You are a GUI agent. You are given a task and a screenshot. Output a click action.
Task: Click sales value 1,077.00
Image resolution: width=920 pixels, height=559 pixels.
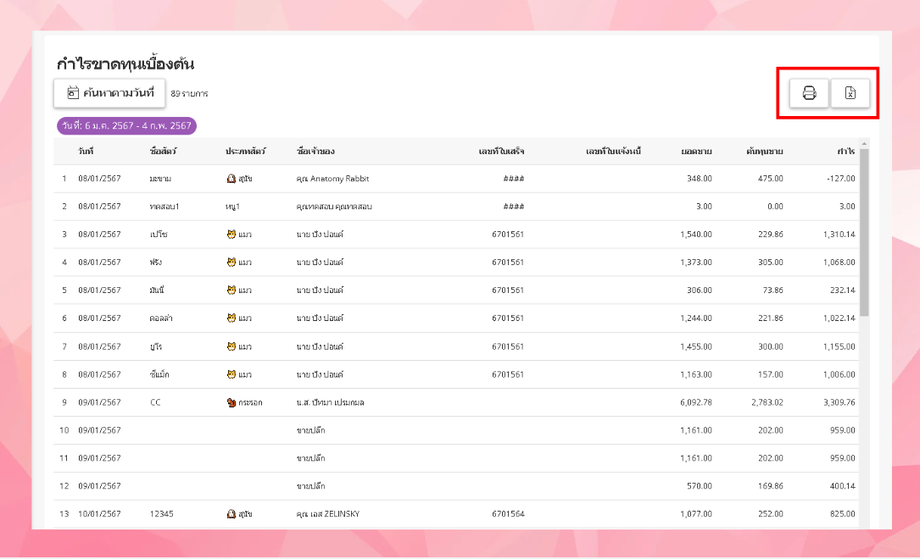tap(696, 514)
